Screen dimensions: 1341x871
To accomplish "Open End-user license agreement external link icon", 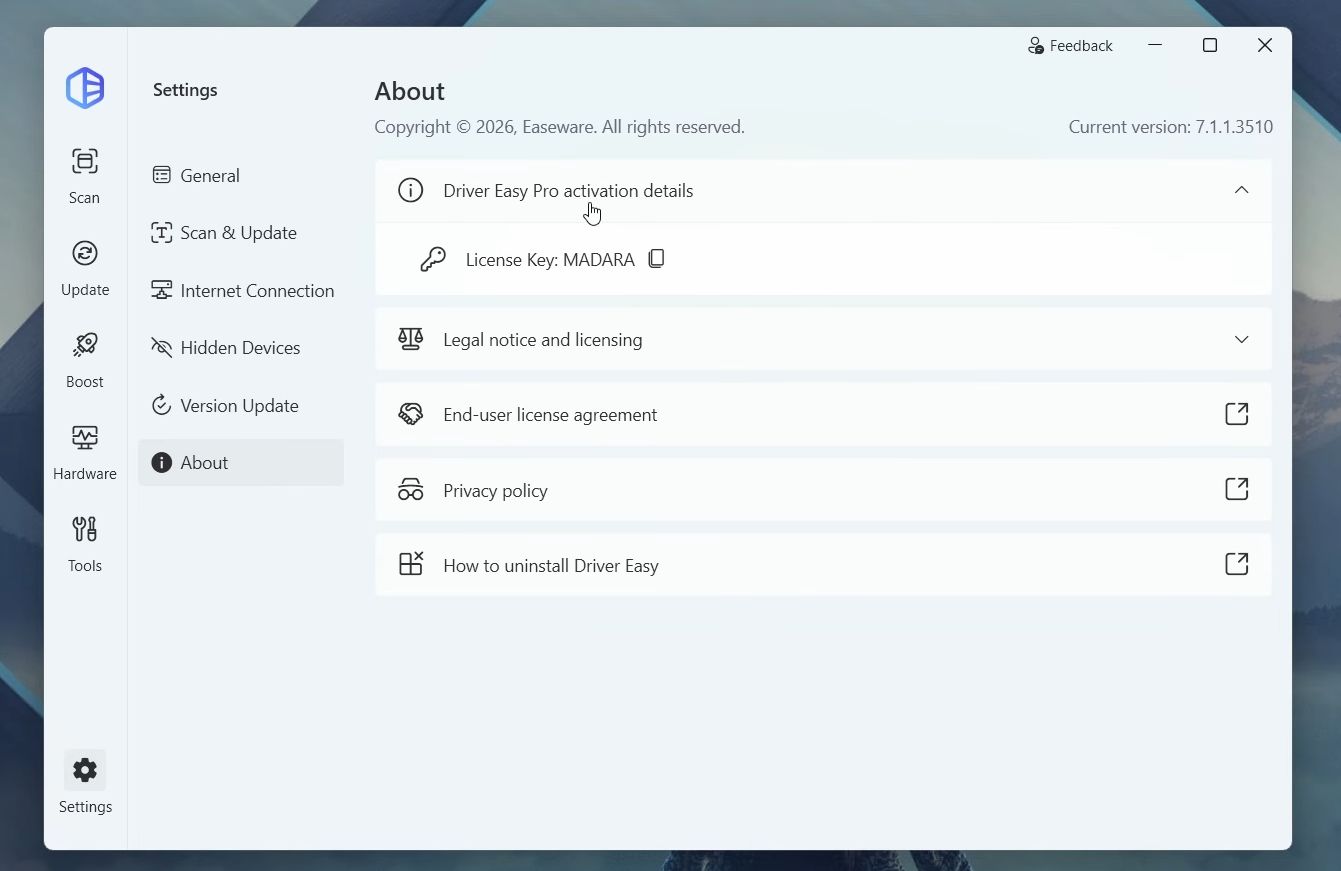I will click(1237, 414).
